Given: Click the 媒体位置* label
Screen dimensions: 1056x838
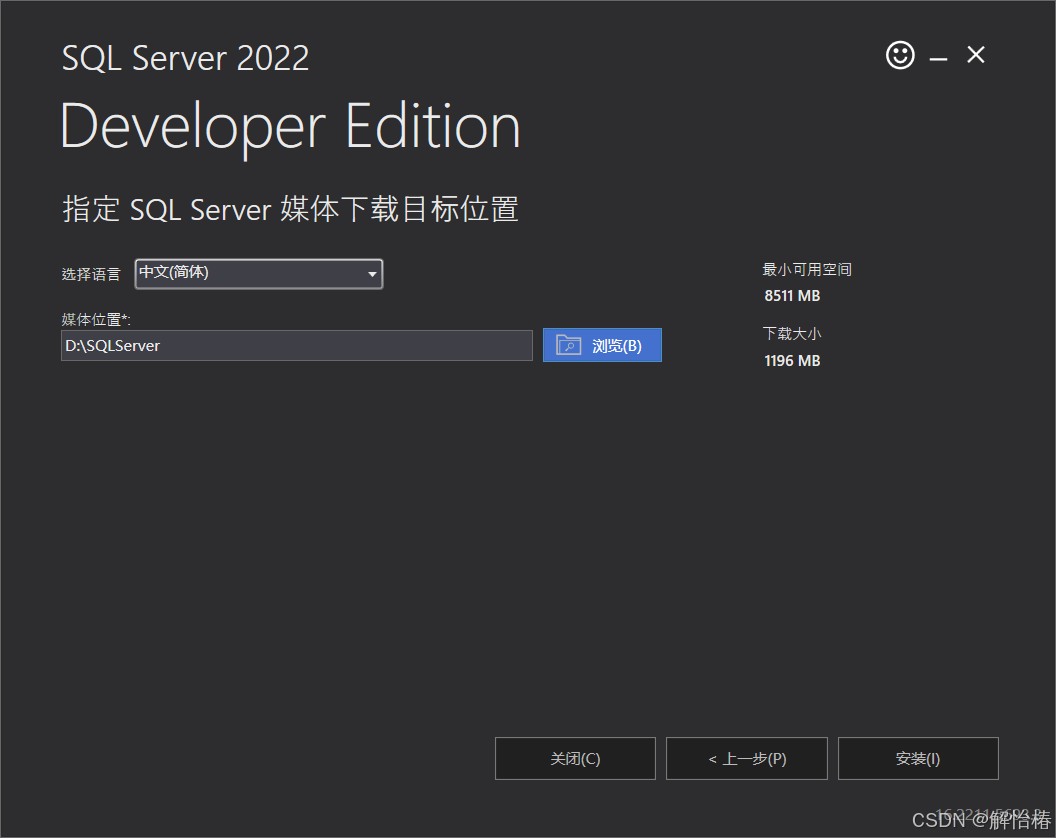Looking at the screenshot, I should click(x=96, y=319).
